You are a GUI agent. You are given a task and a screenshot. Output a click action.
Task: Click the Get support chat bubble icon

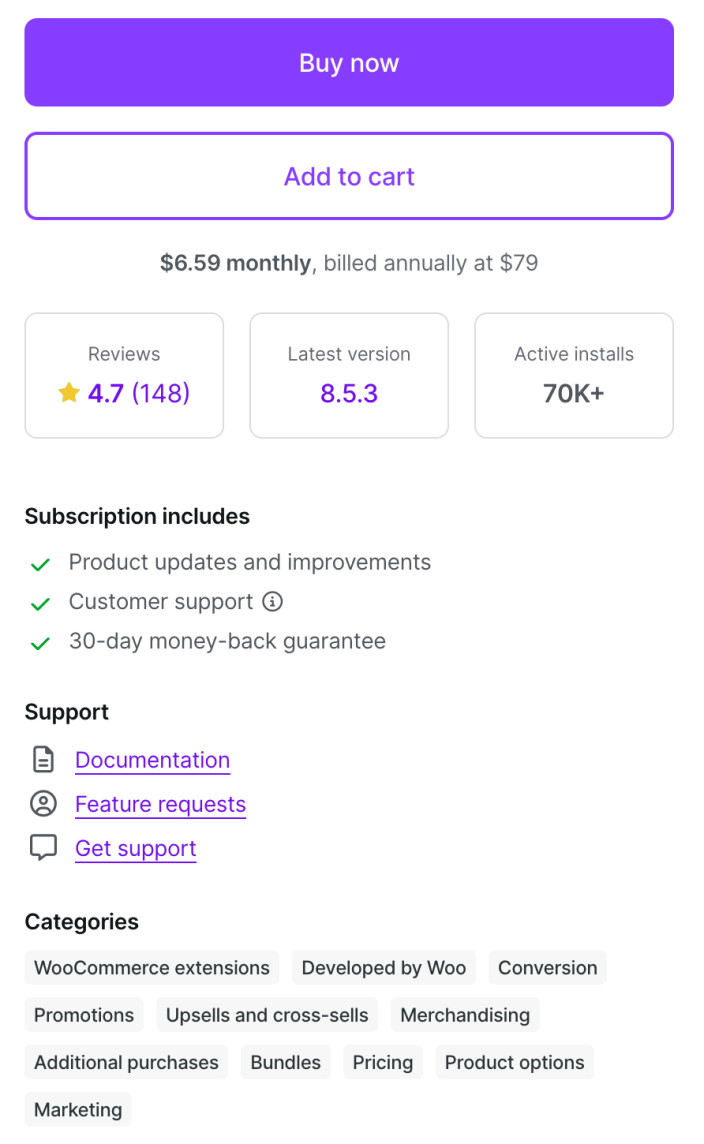pos(43,848)
